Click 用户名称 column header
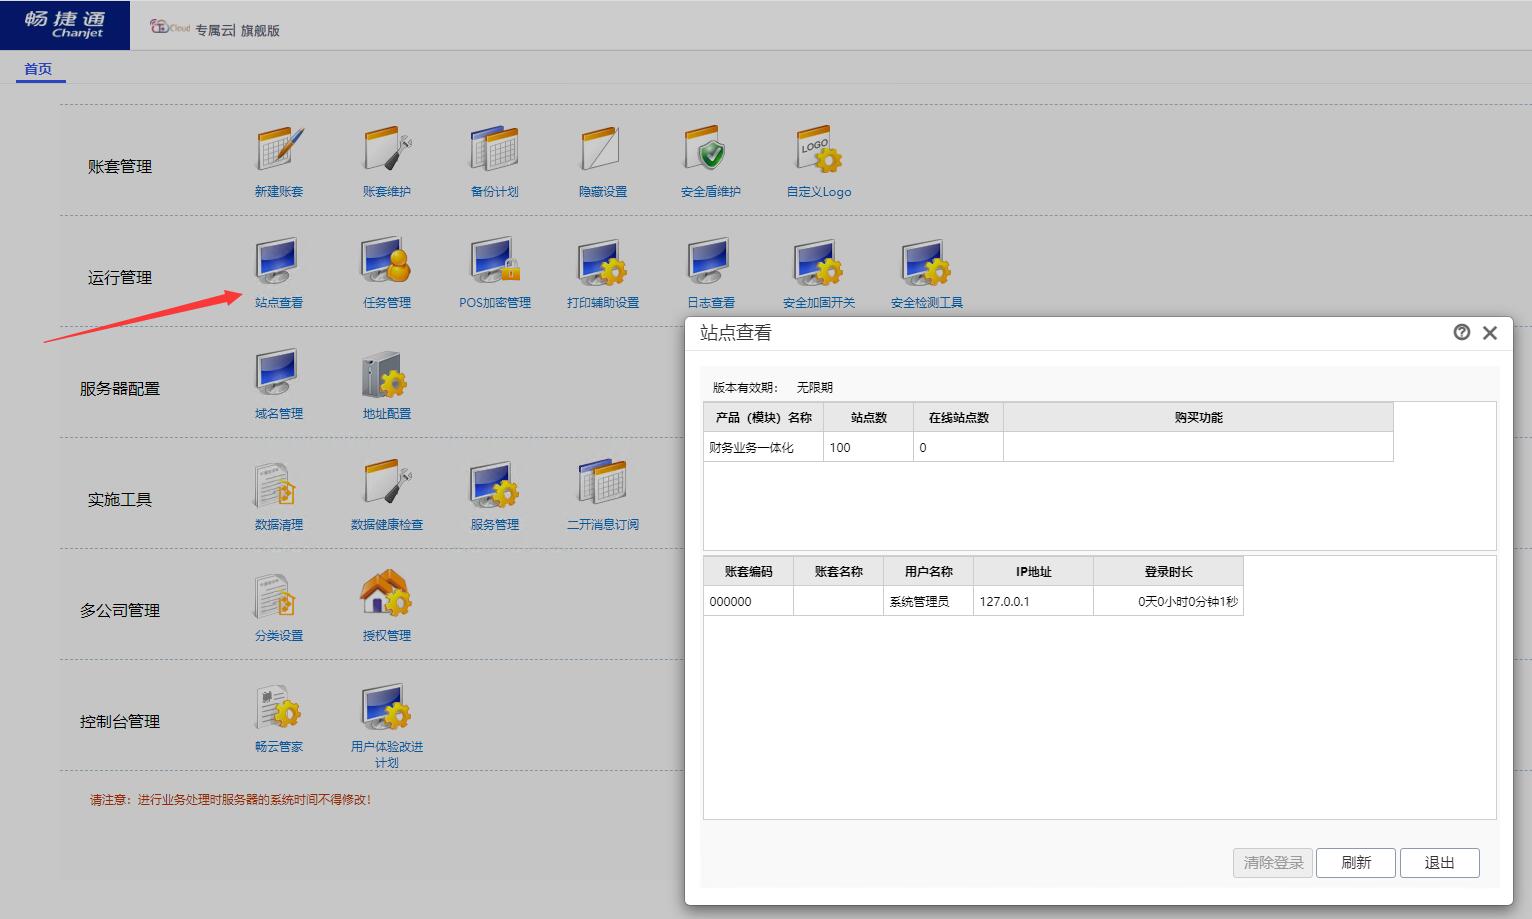This screenshot has height=919, width=1532. (x=929, y=571)
